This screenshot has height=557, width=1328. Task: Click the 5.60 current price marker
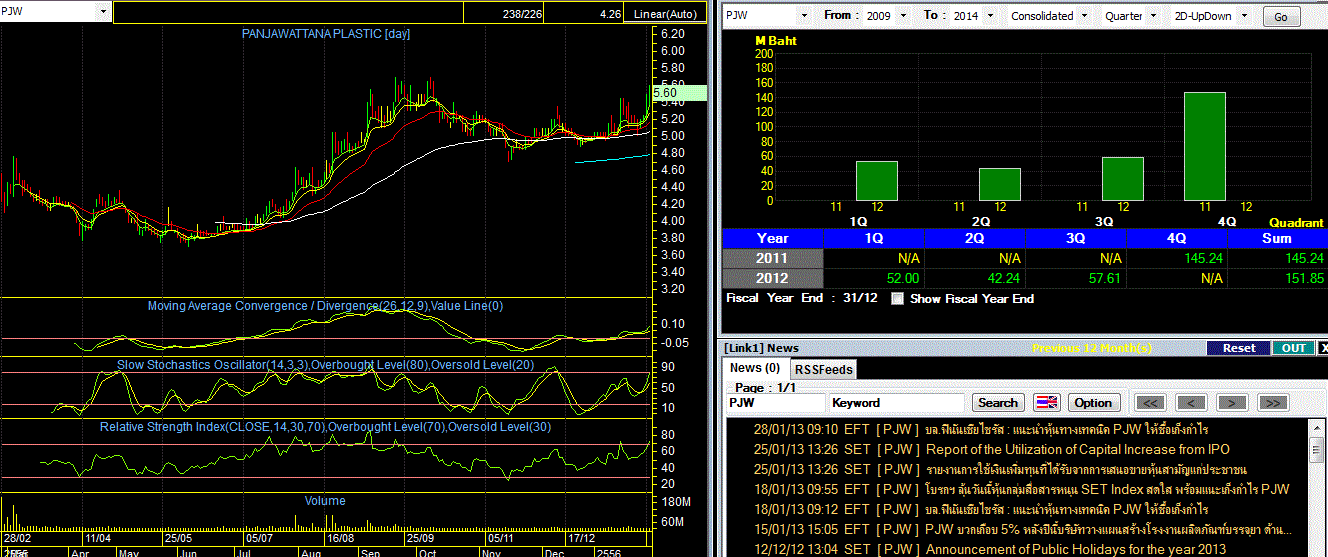(679, 93)
